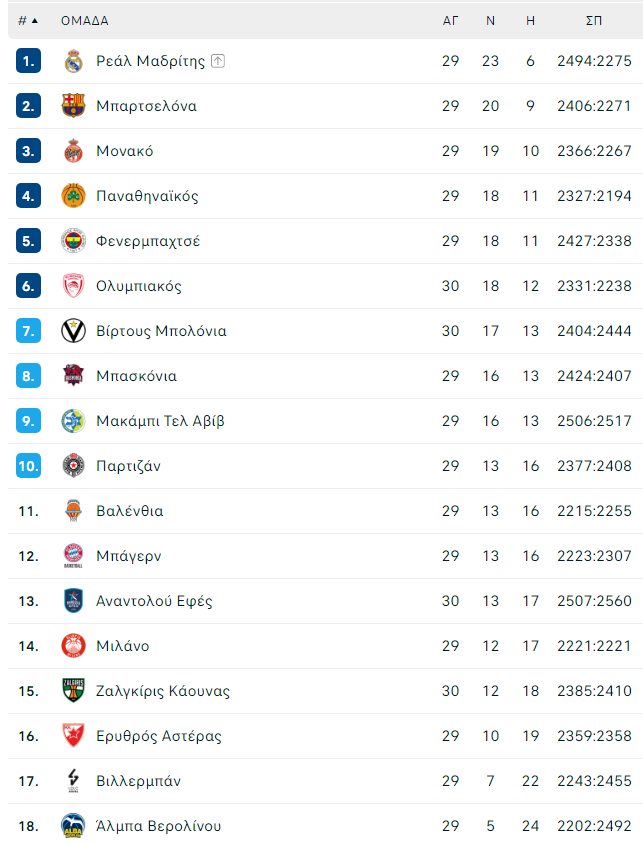Click the Barcelona team logo

pos(74,106)
